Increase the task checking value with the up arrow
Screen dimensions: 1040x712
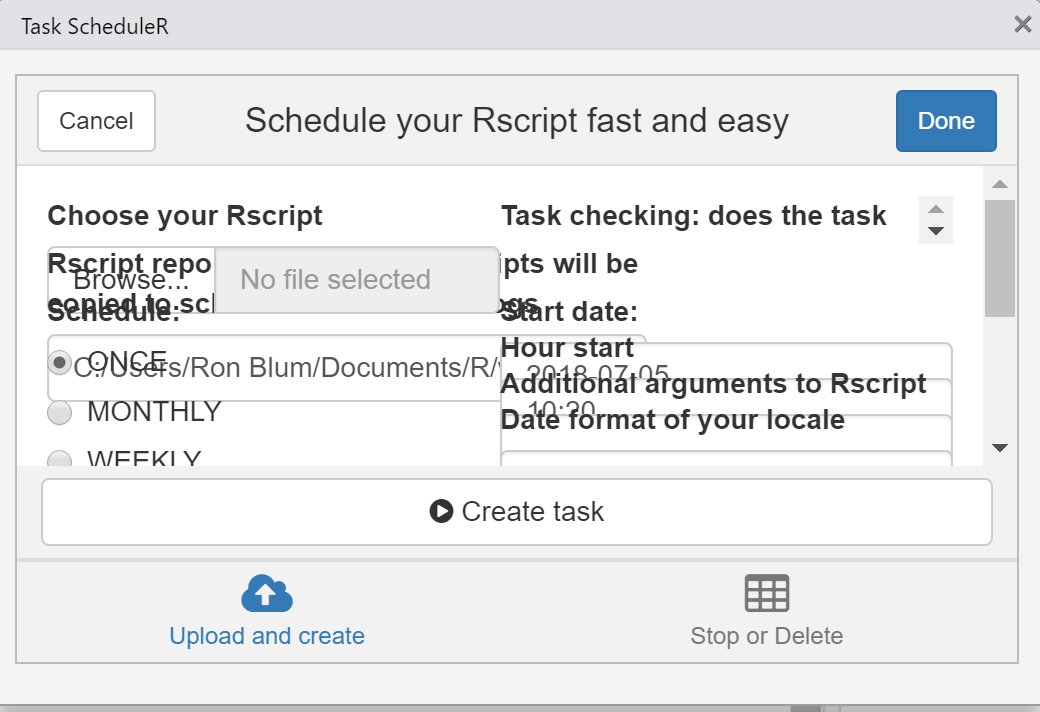pyautogui.click(x=936, y=208)
